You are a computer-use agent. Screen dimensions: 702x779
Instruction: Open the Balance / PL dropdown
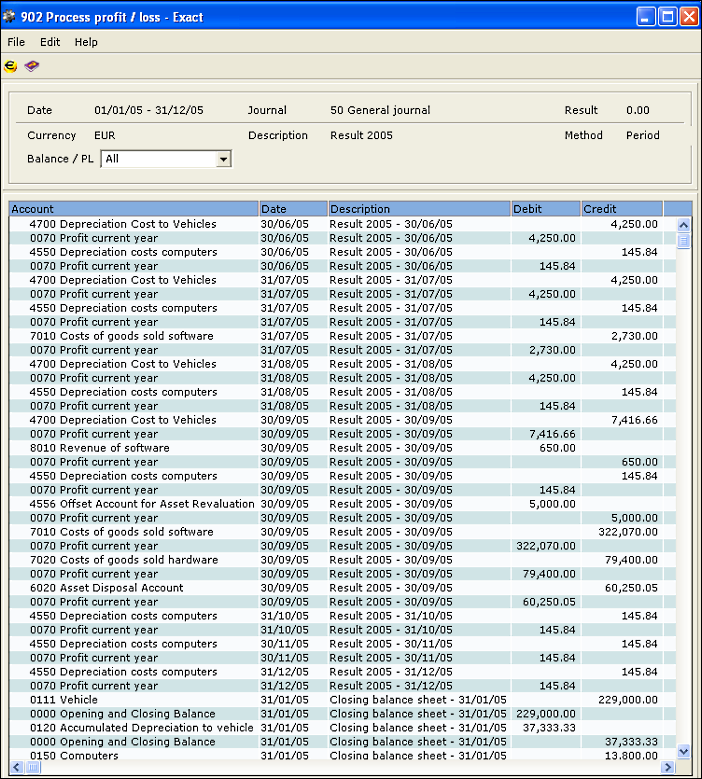(224, 159)
